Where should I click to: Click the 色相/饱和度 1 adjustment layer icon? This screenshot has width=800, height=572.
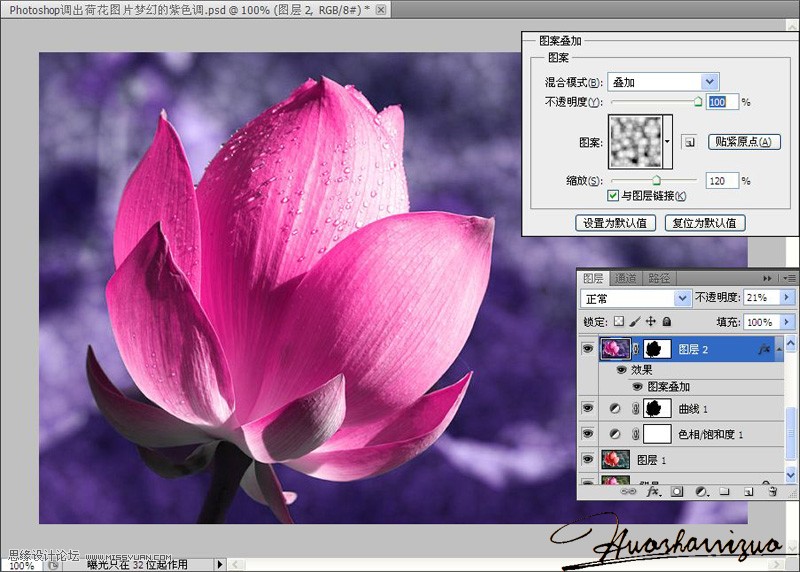coord(615,434)
